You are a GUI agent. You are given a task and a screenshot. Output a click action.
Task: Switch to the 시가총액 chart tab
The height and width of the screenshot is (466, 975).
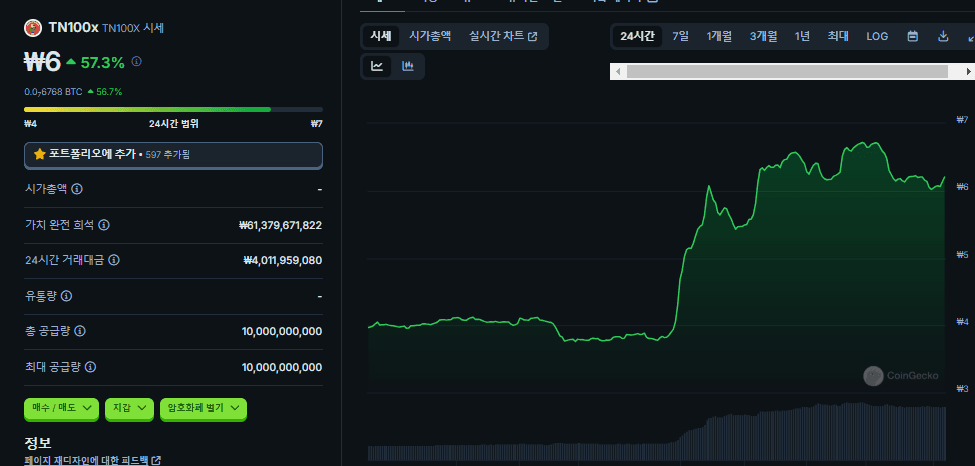430,36
